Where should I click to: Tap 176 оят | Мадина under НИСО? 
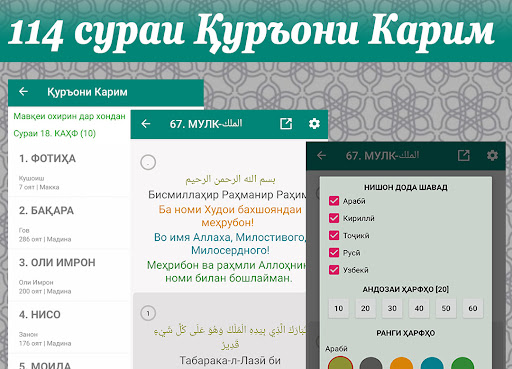tap(45, 343)
